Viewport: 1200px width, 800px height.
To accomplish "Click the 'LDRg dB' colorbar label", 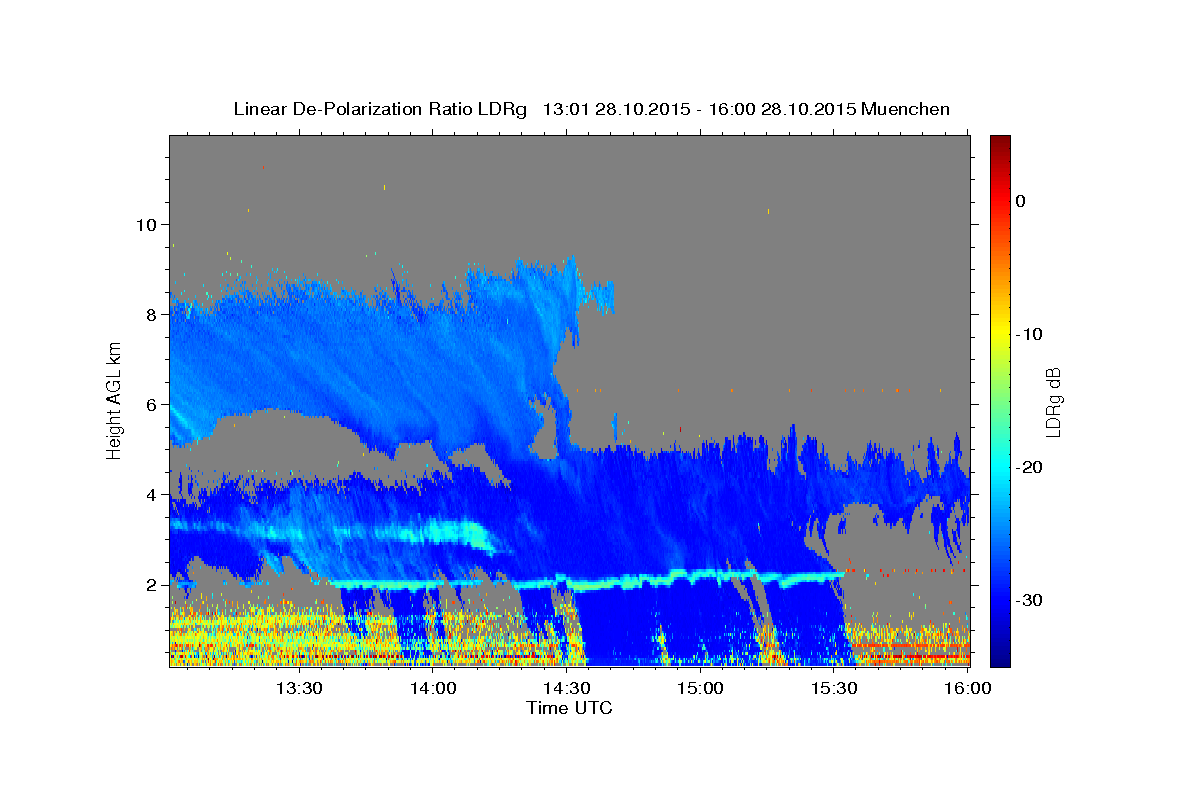I will pyautogui.click(x=1052, y=402).
